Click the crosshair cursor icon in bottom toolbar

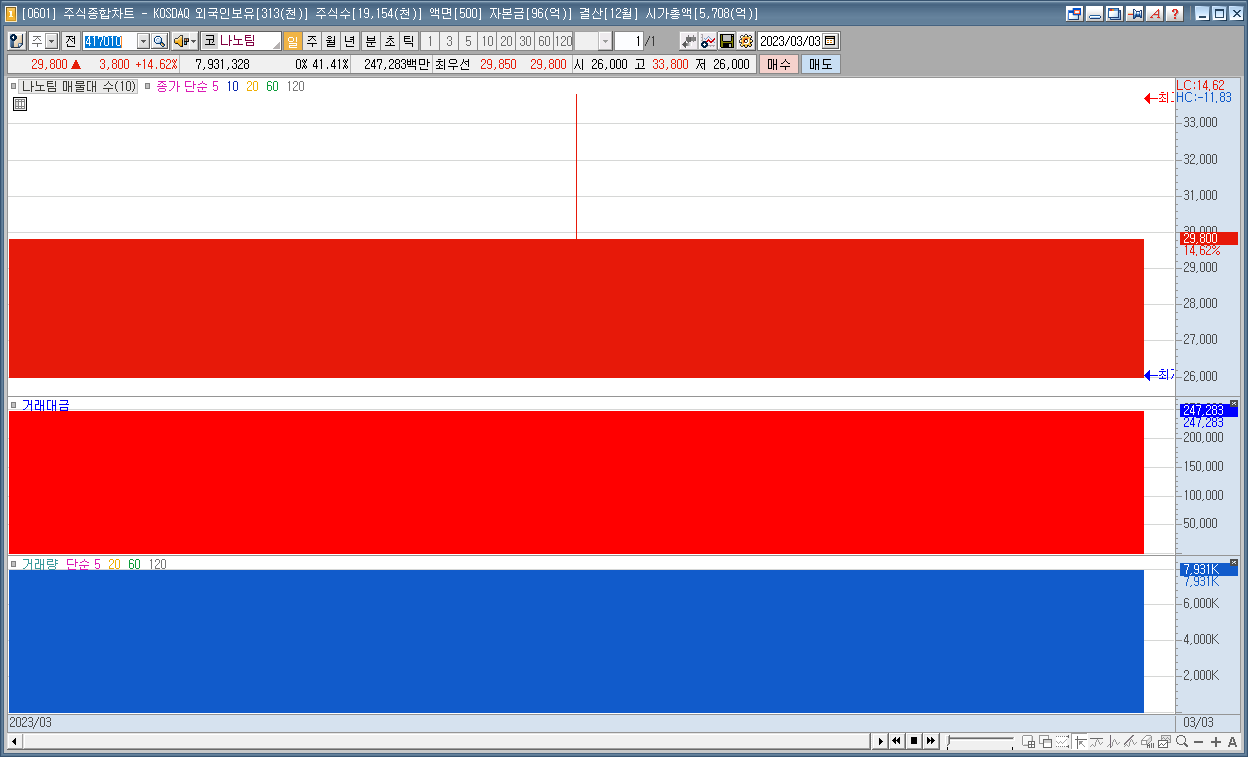(x=1080, y=741)
